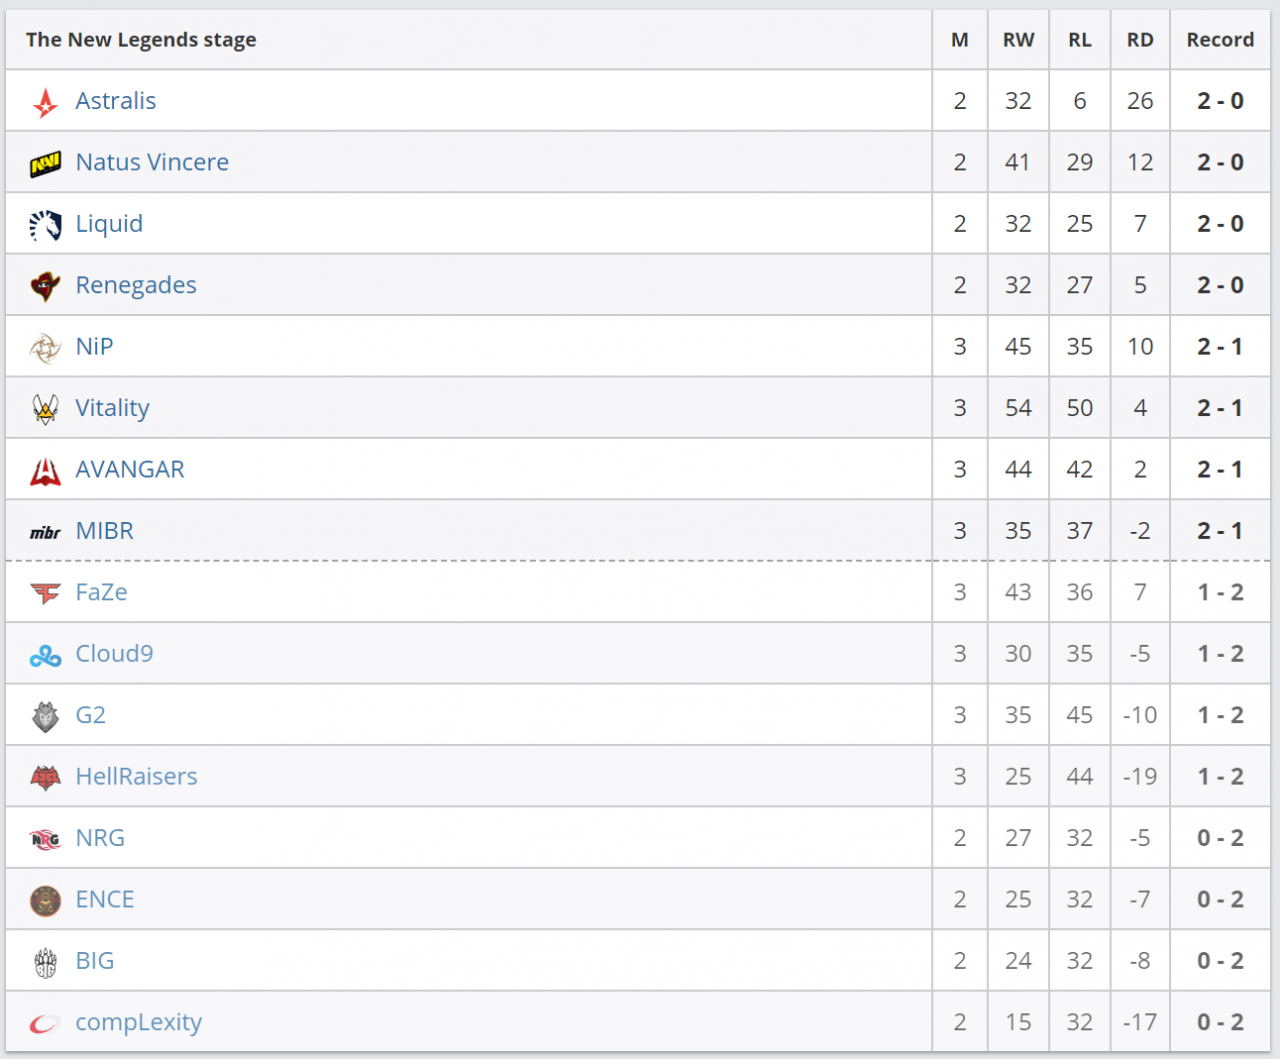Click the AVANGAR red logo icon
The width and height of the screenshot is (1280, 1059).
click(45, 471)
